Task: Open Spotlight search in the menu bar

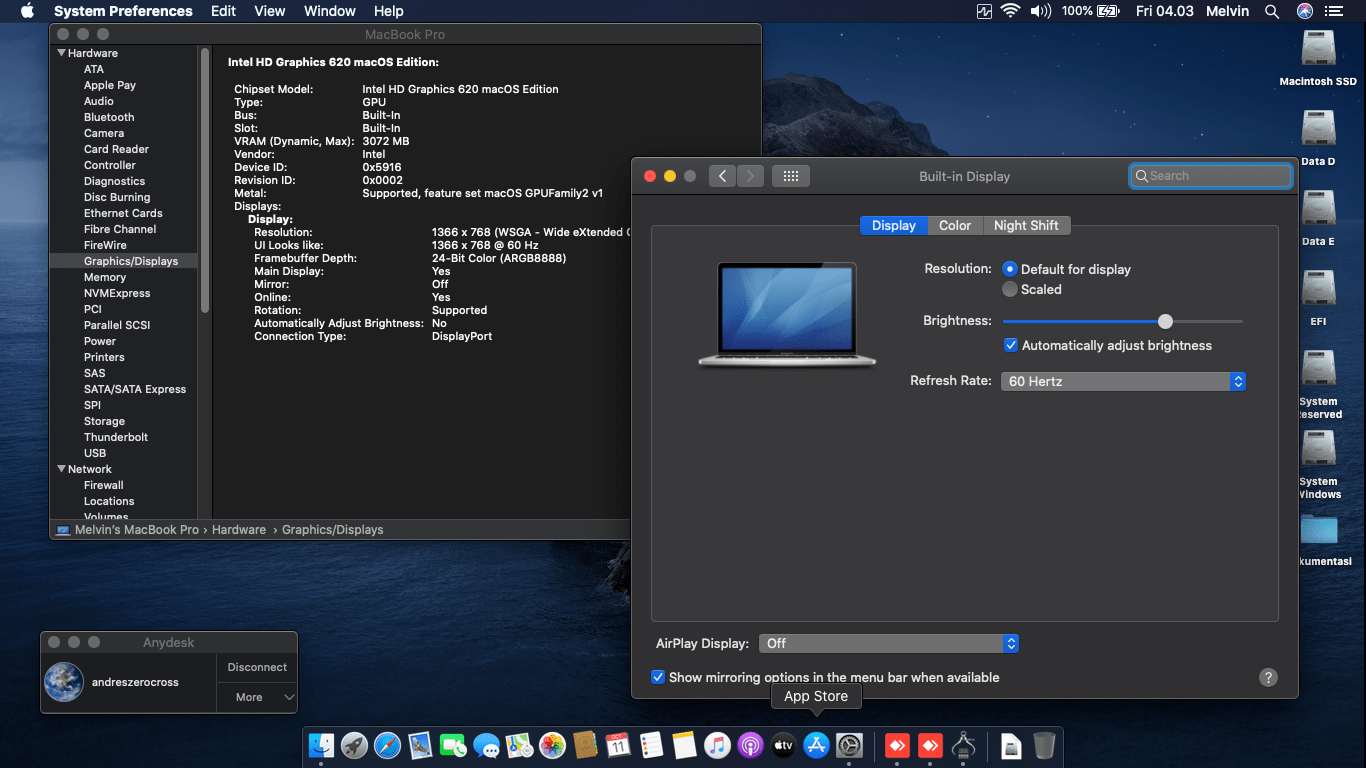Action: tap(1272, 11)
